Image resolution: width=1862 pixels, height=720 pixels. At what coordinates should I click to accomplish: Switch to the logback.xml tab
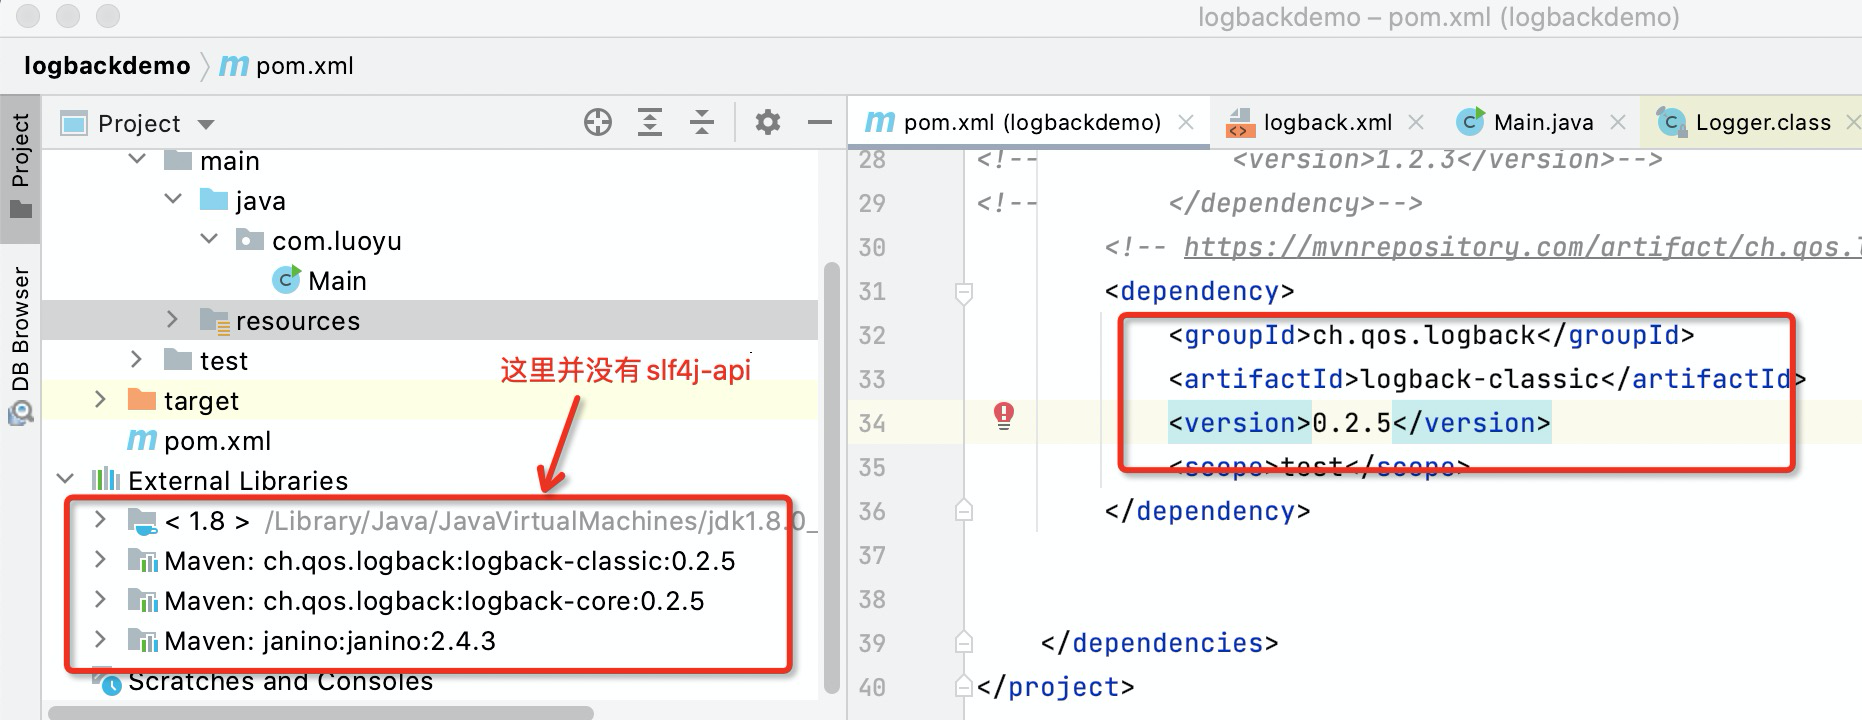[1327, 122]
